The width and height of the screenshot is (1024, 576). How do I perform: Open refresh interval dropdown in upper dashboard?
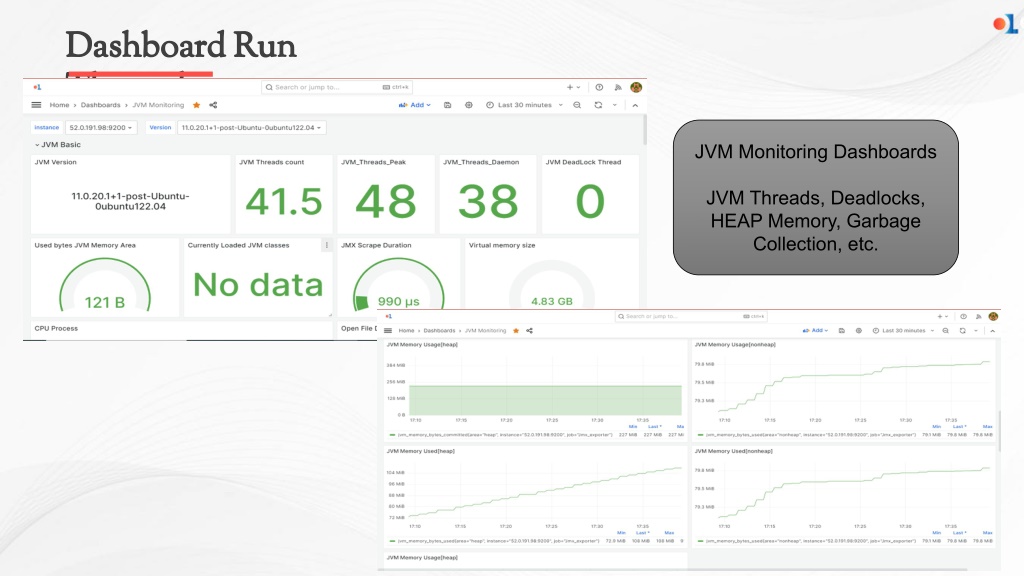(615, 104)
